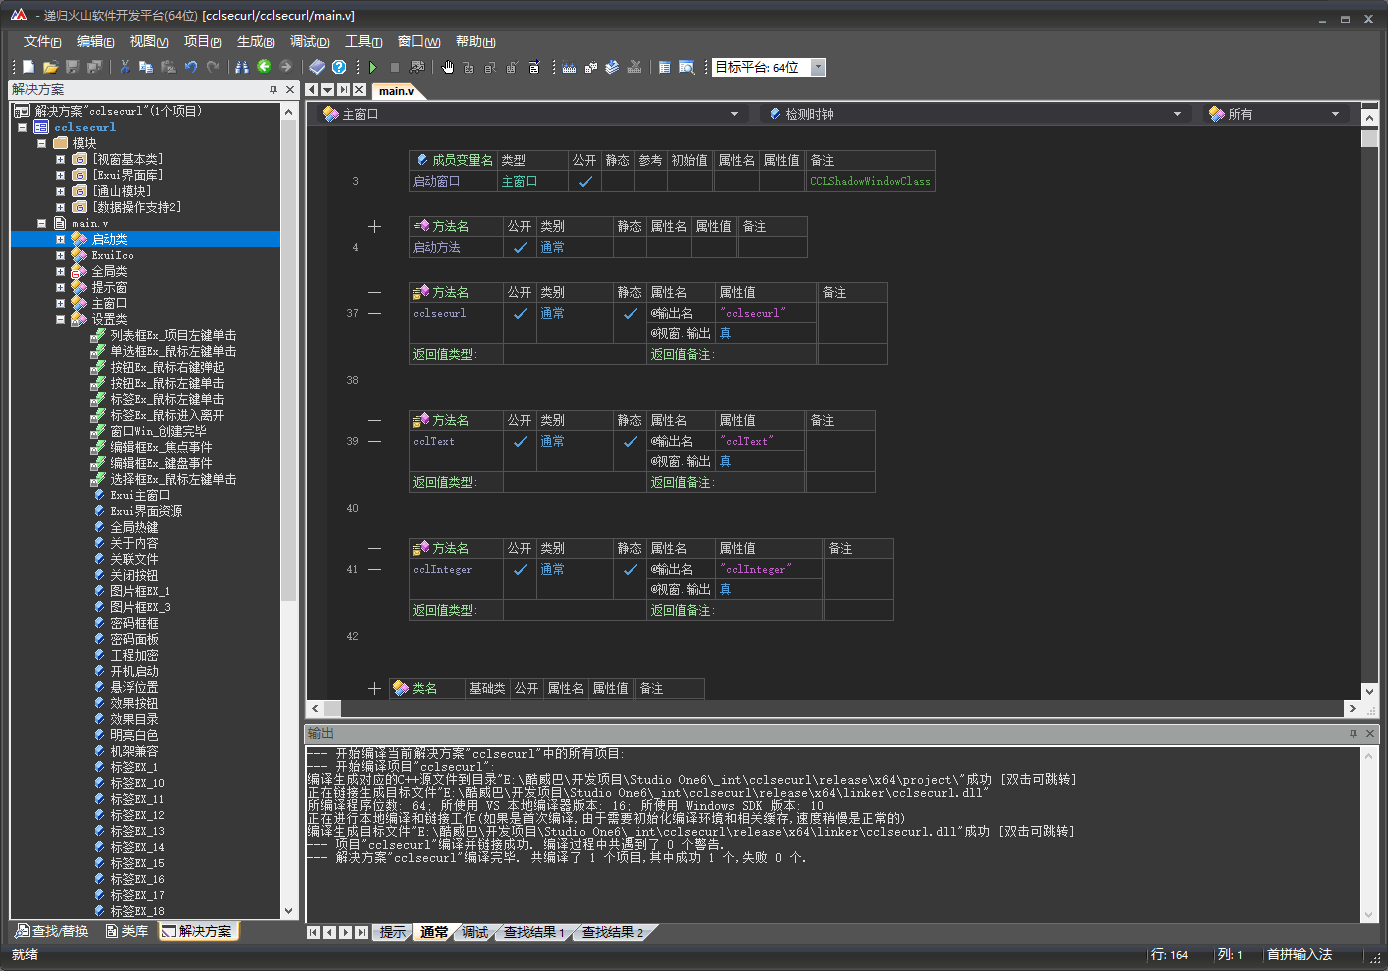Image resolution: width=1388 pixels, height=971 pixels.
Task: Toggle 公开 checkmark for 启动方法 row
Action: tap(520, 247)
